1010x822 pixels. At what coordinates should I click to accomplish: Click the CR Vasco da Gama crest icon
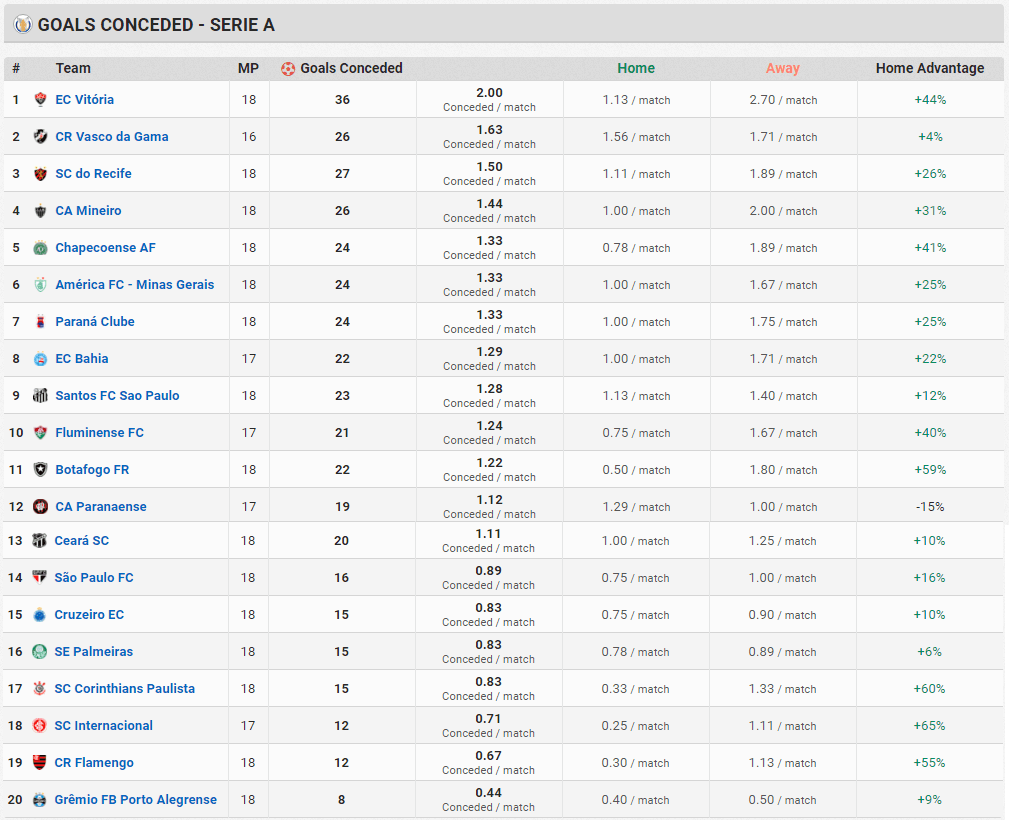click(x=41, y=137)
